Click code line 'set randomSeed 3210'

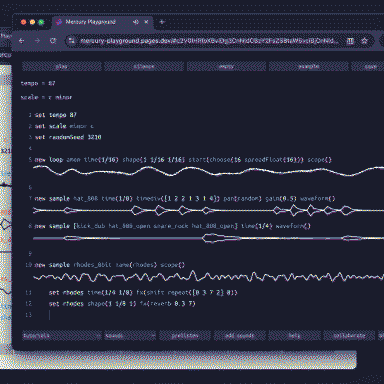68,137
